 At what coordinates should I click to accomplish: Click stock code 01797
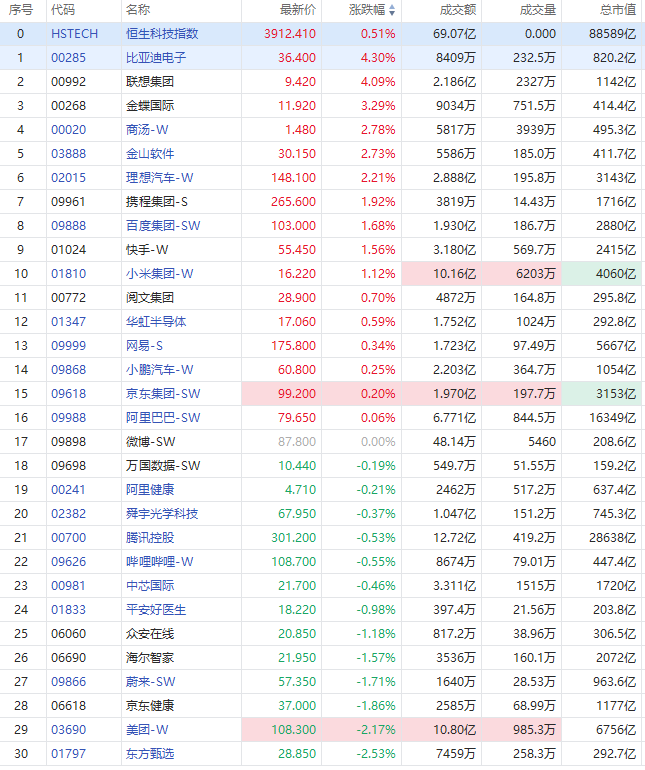click(68, 754)
